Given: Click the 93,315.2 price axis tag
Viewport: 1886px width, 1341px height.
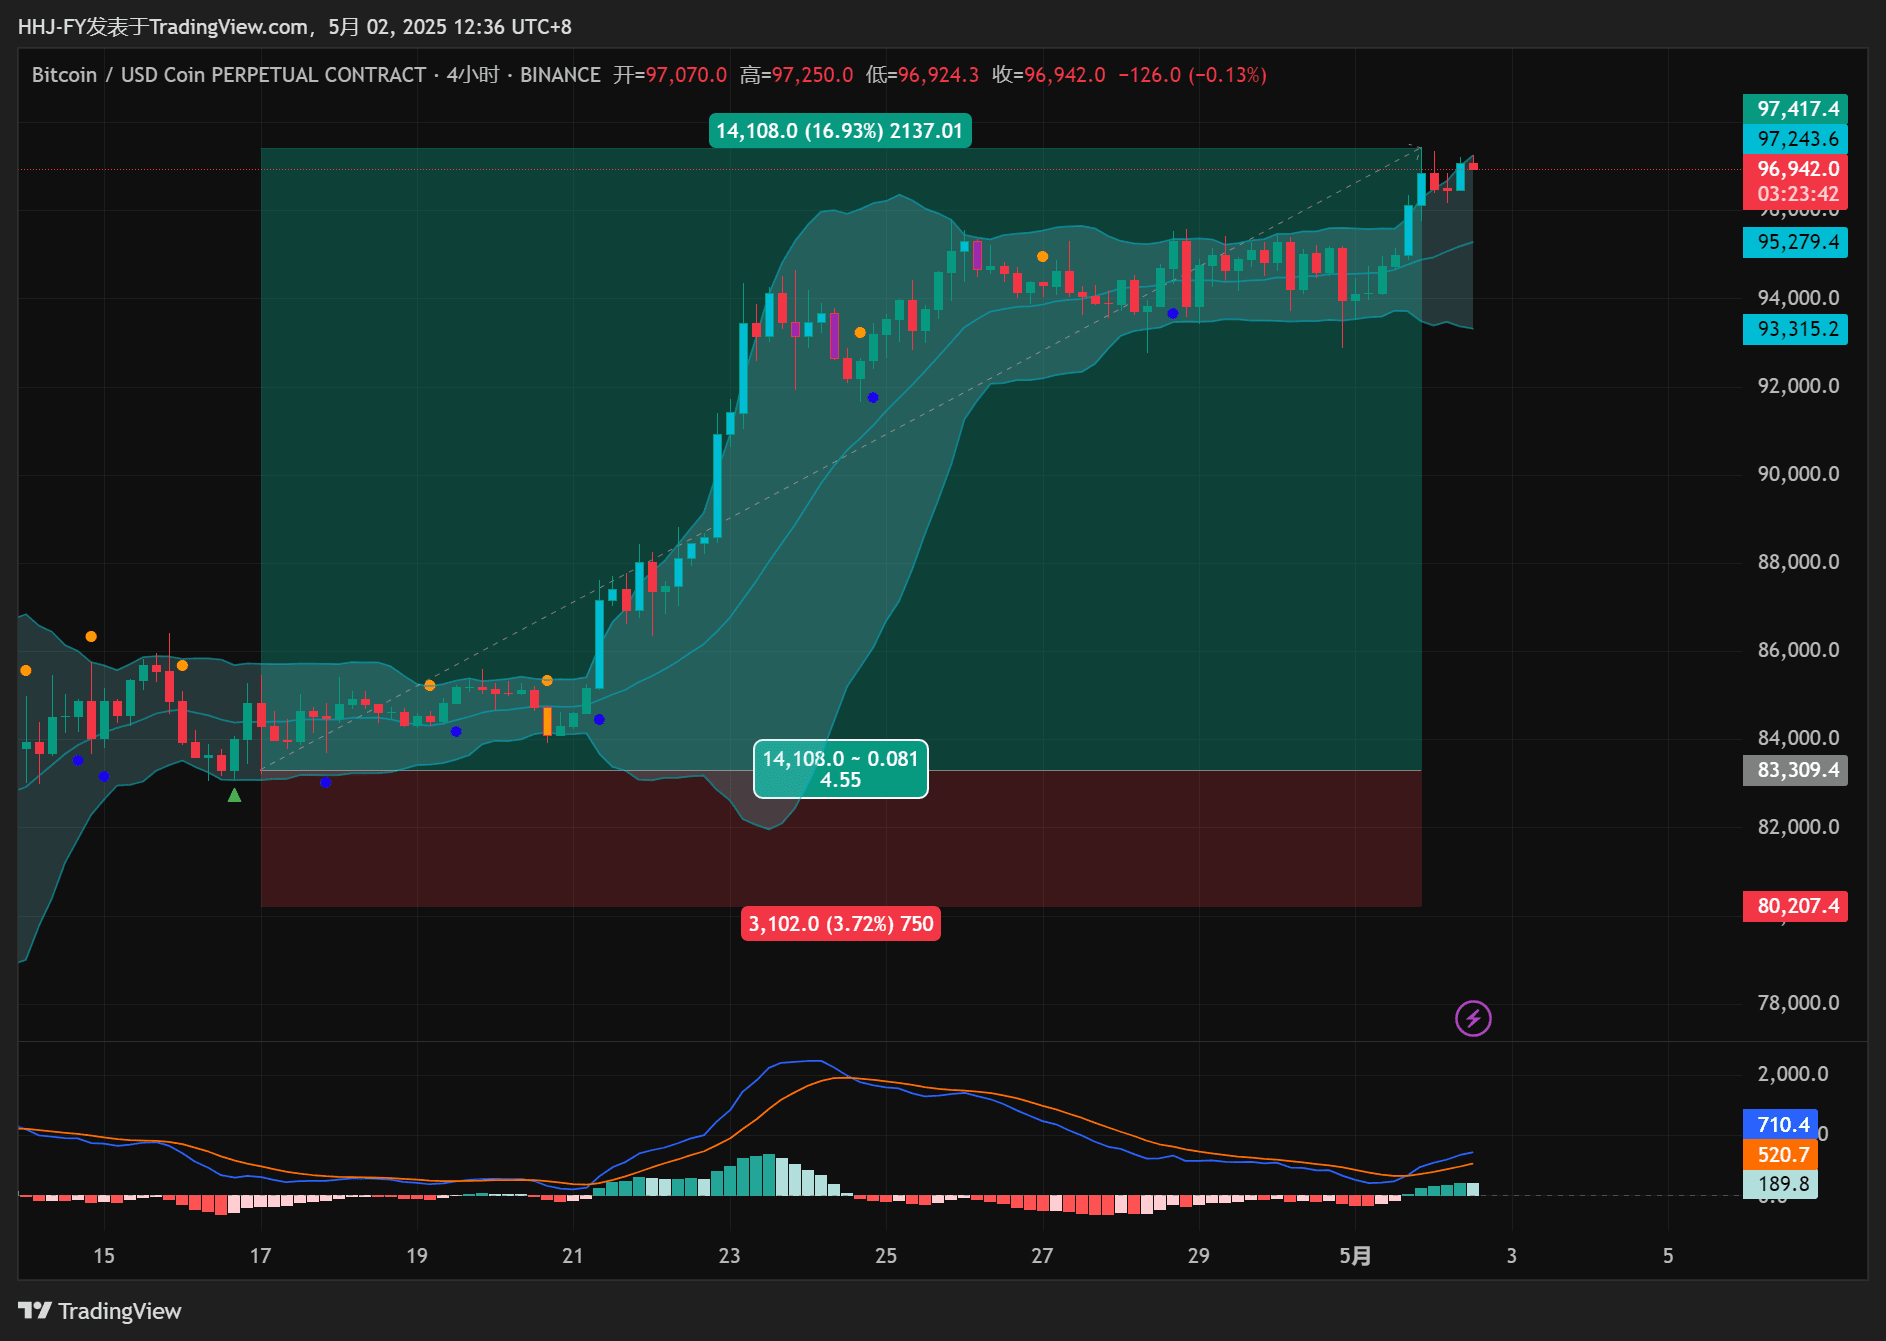Looking at the screenshot, I should point(1796,329).
